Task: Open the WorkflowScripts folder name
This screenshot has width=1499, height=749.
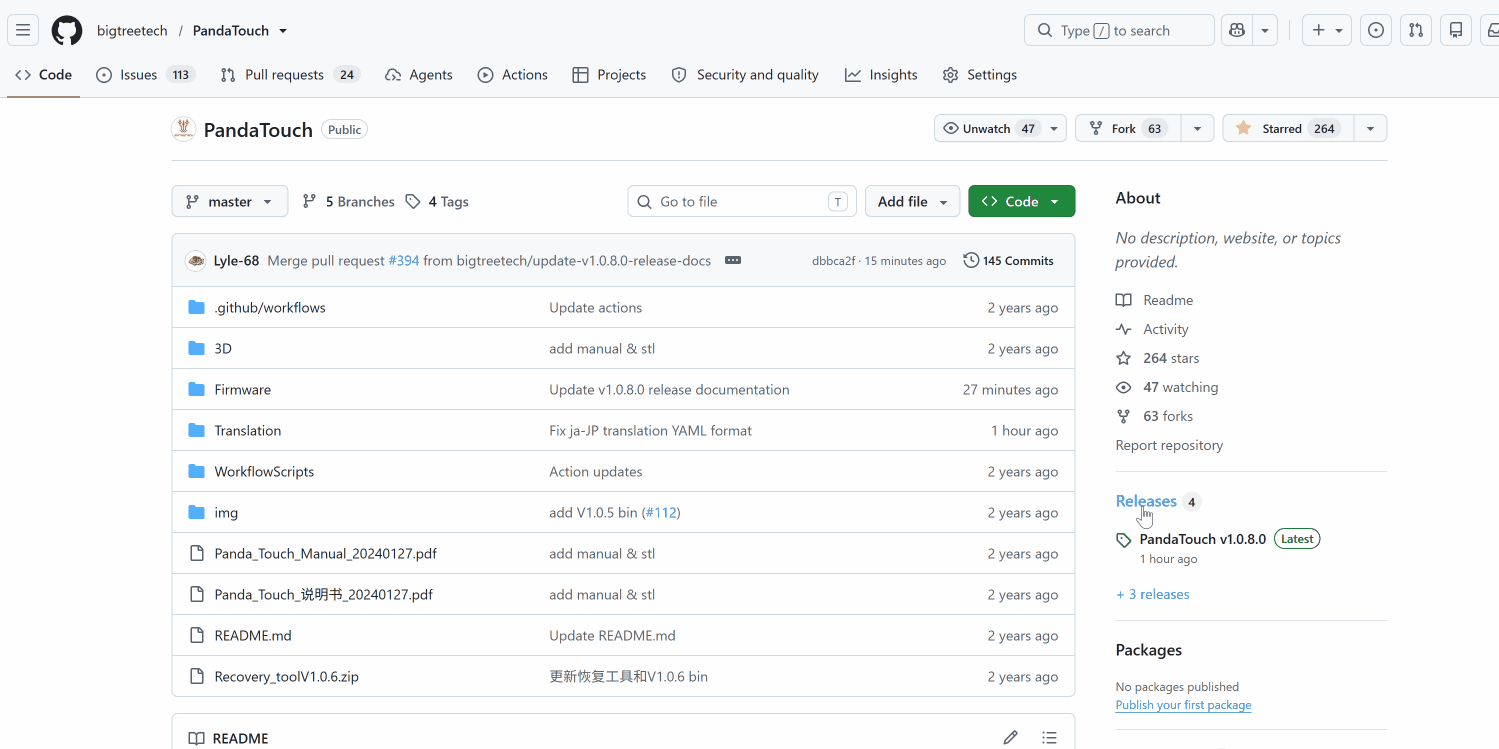Action: click(264, 472)
